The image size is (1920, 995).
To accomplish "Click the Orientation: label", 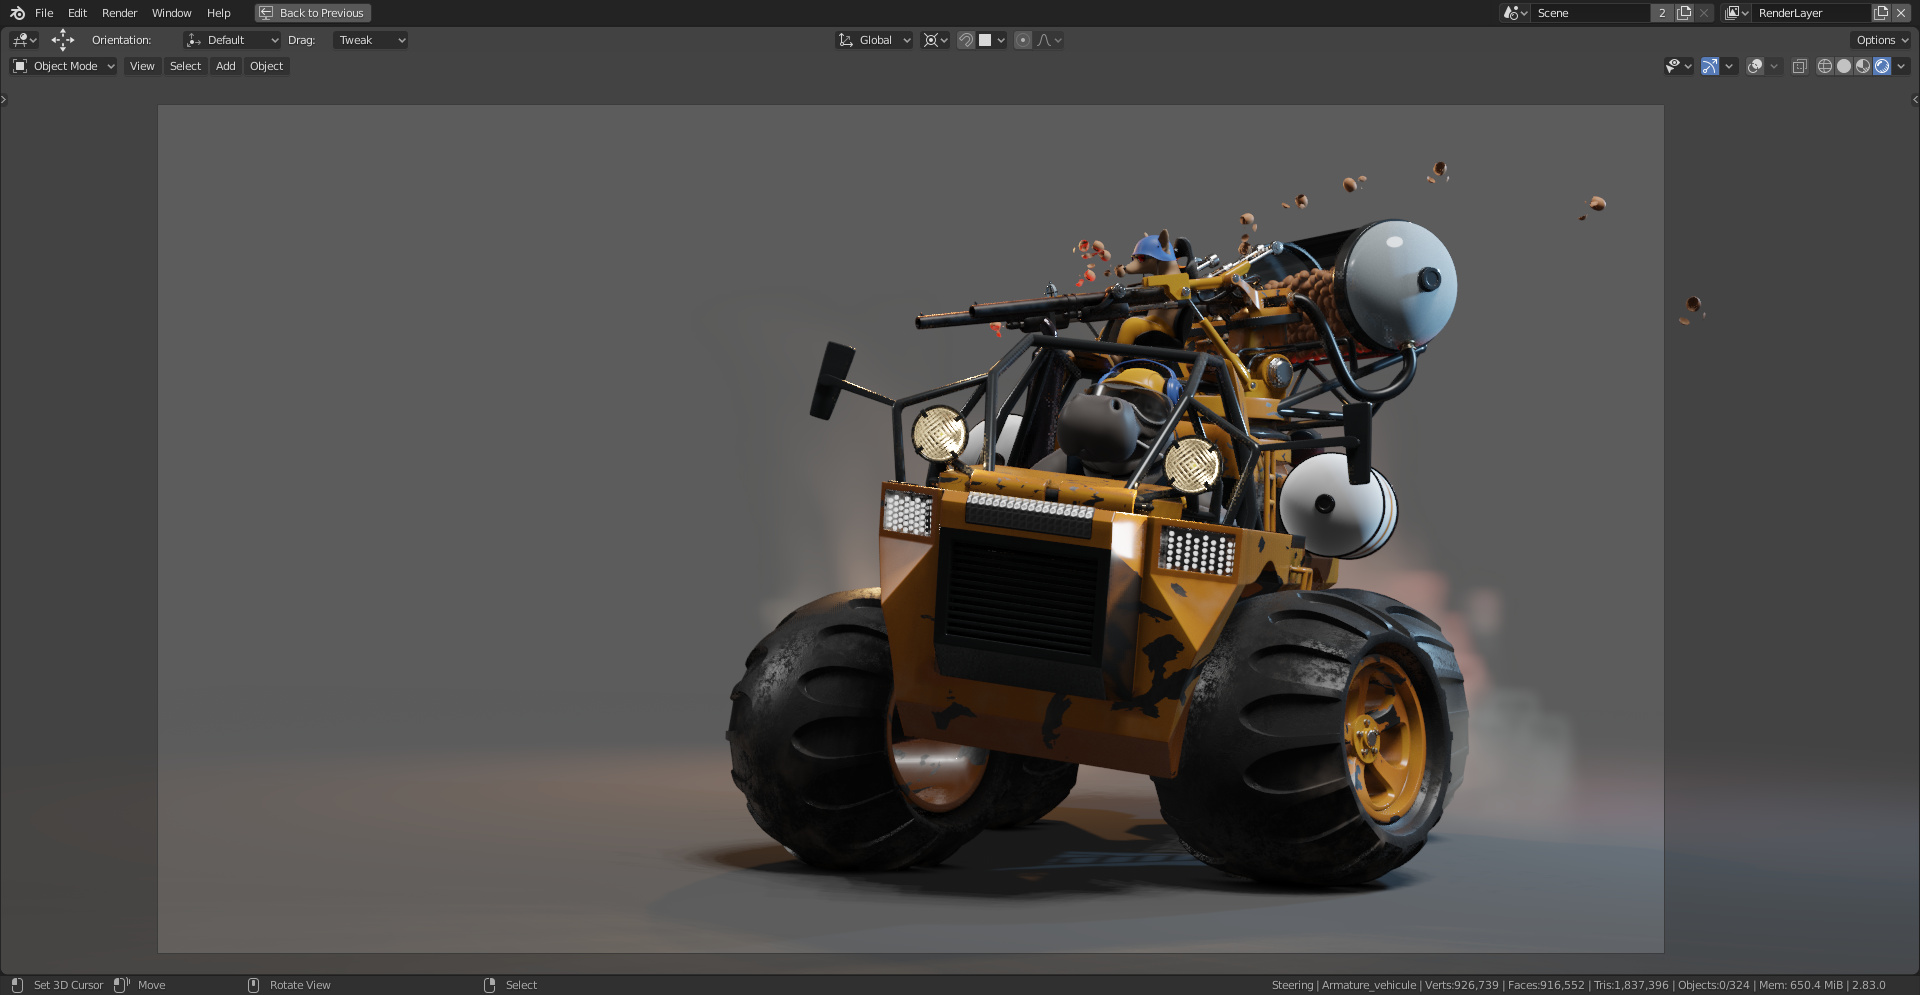I will click(121, 40).
